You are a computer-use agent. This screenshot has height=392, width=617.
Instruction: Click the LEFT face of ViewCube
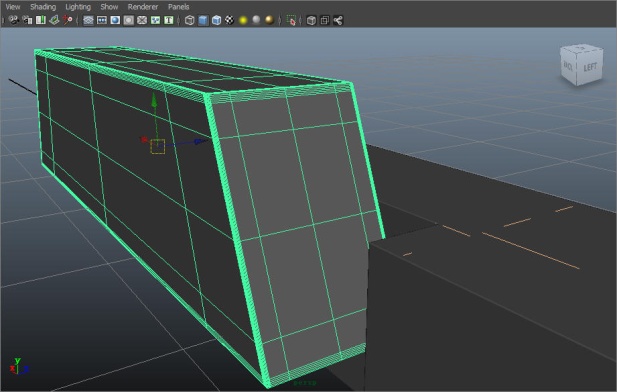click(590, 67)
